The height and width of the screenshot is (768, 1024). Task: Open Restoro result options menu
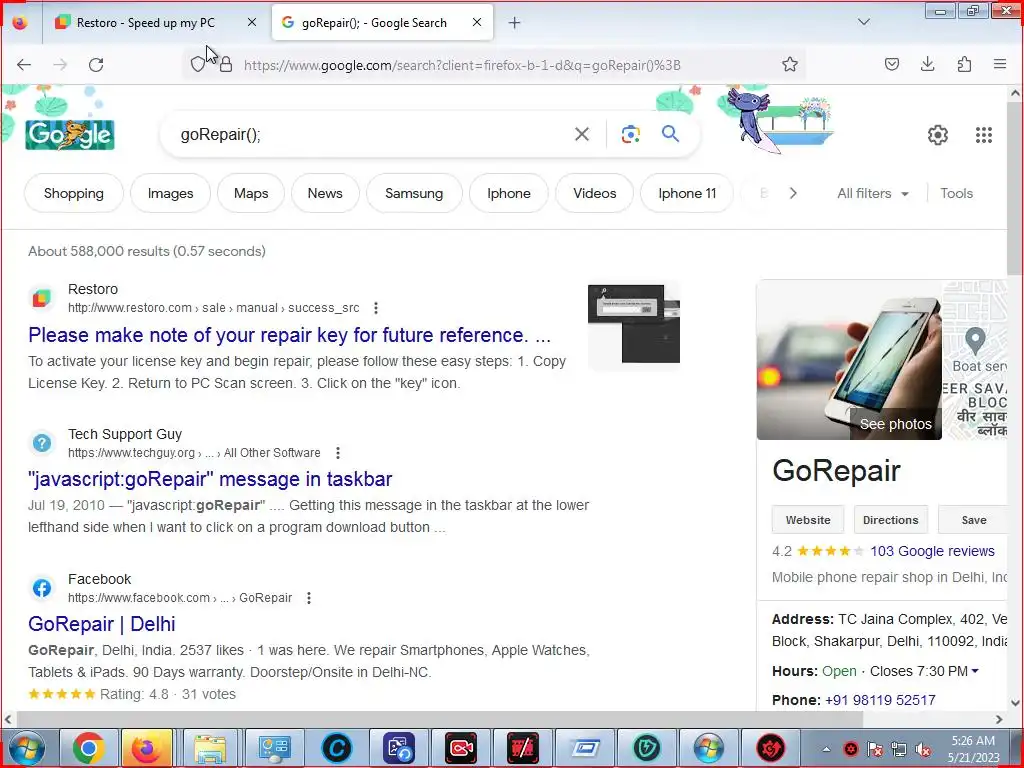pyautogui.click(x=376, y=308)
